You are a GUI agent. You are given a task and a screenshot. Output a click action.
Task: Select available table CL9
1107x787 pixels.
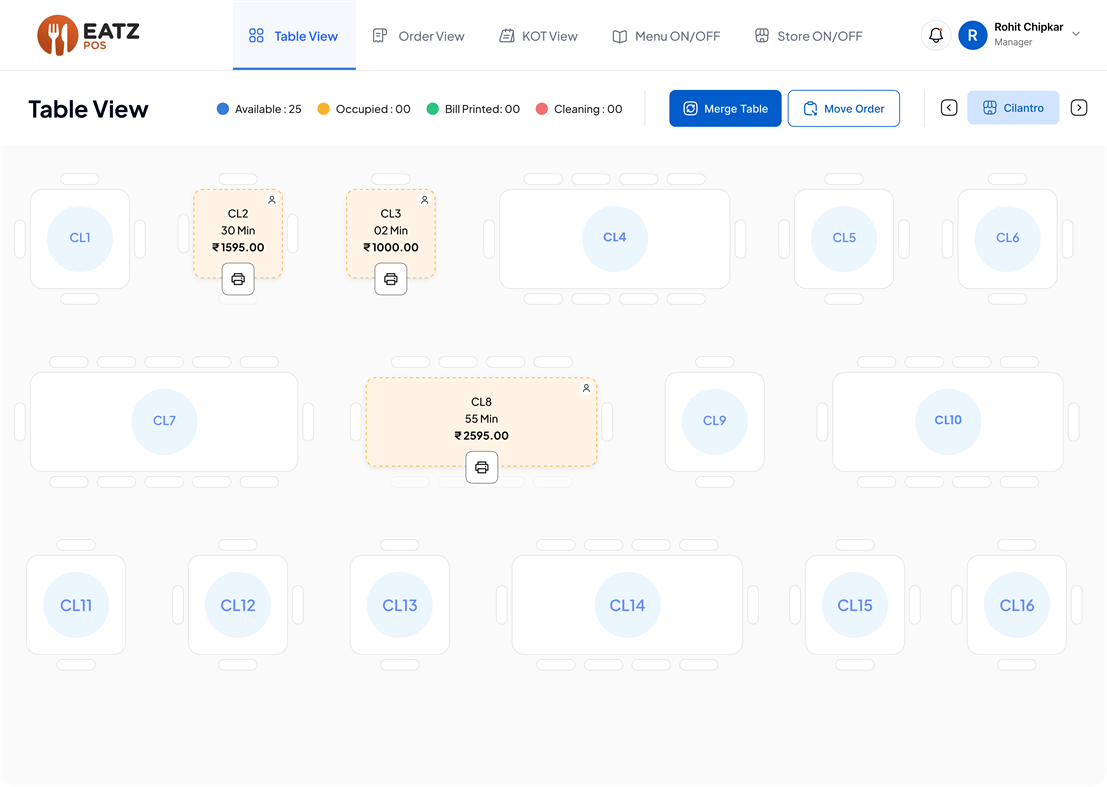714,421
